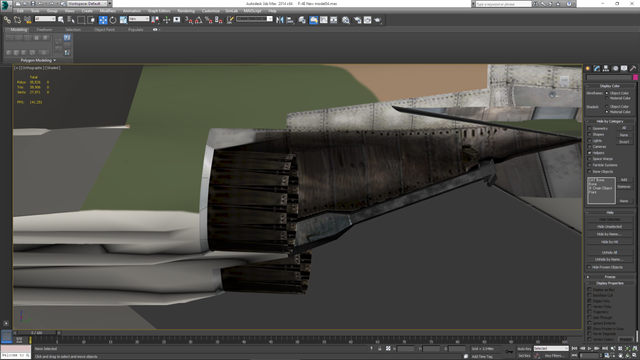
Task: Jump to the end frame control
Action: [x=605, y=348]
